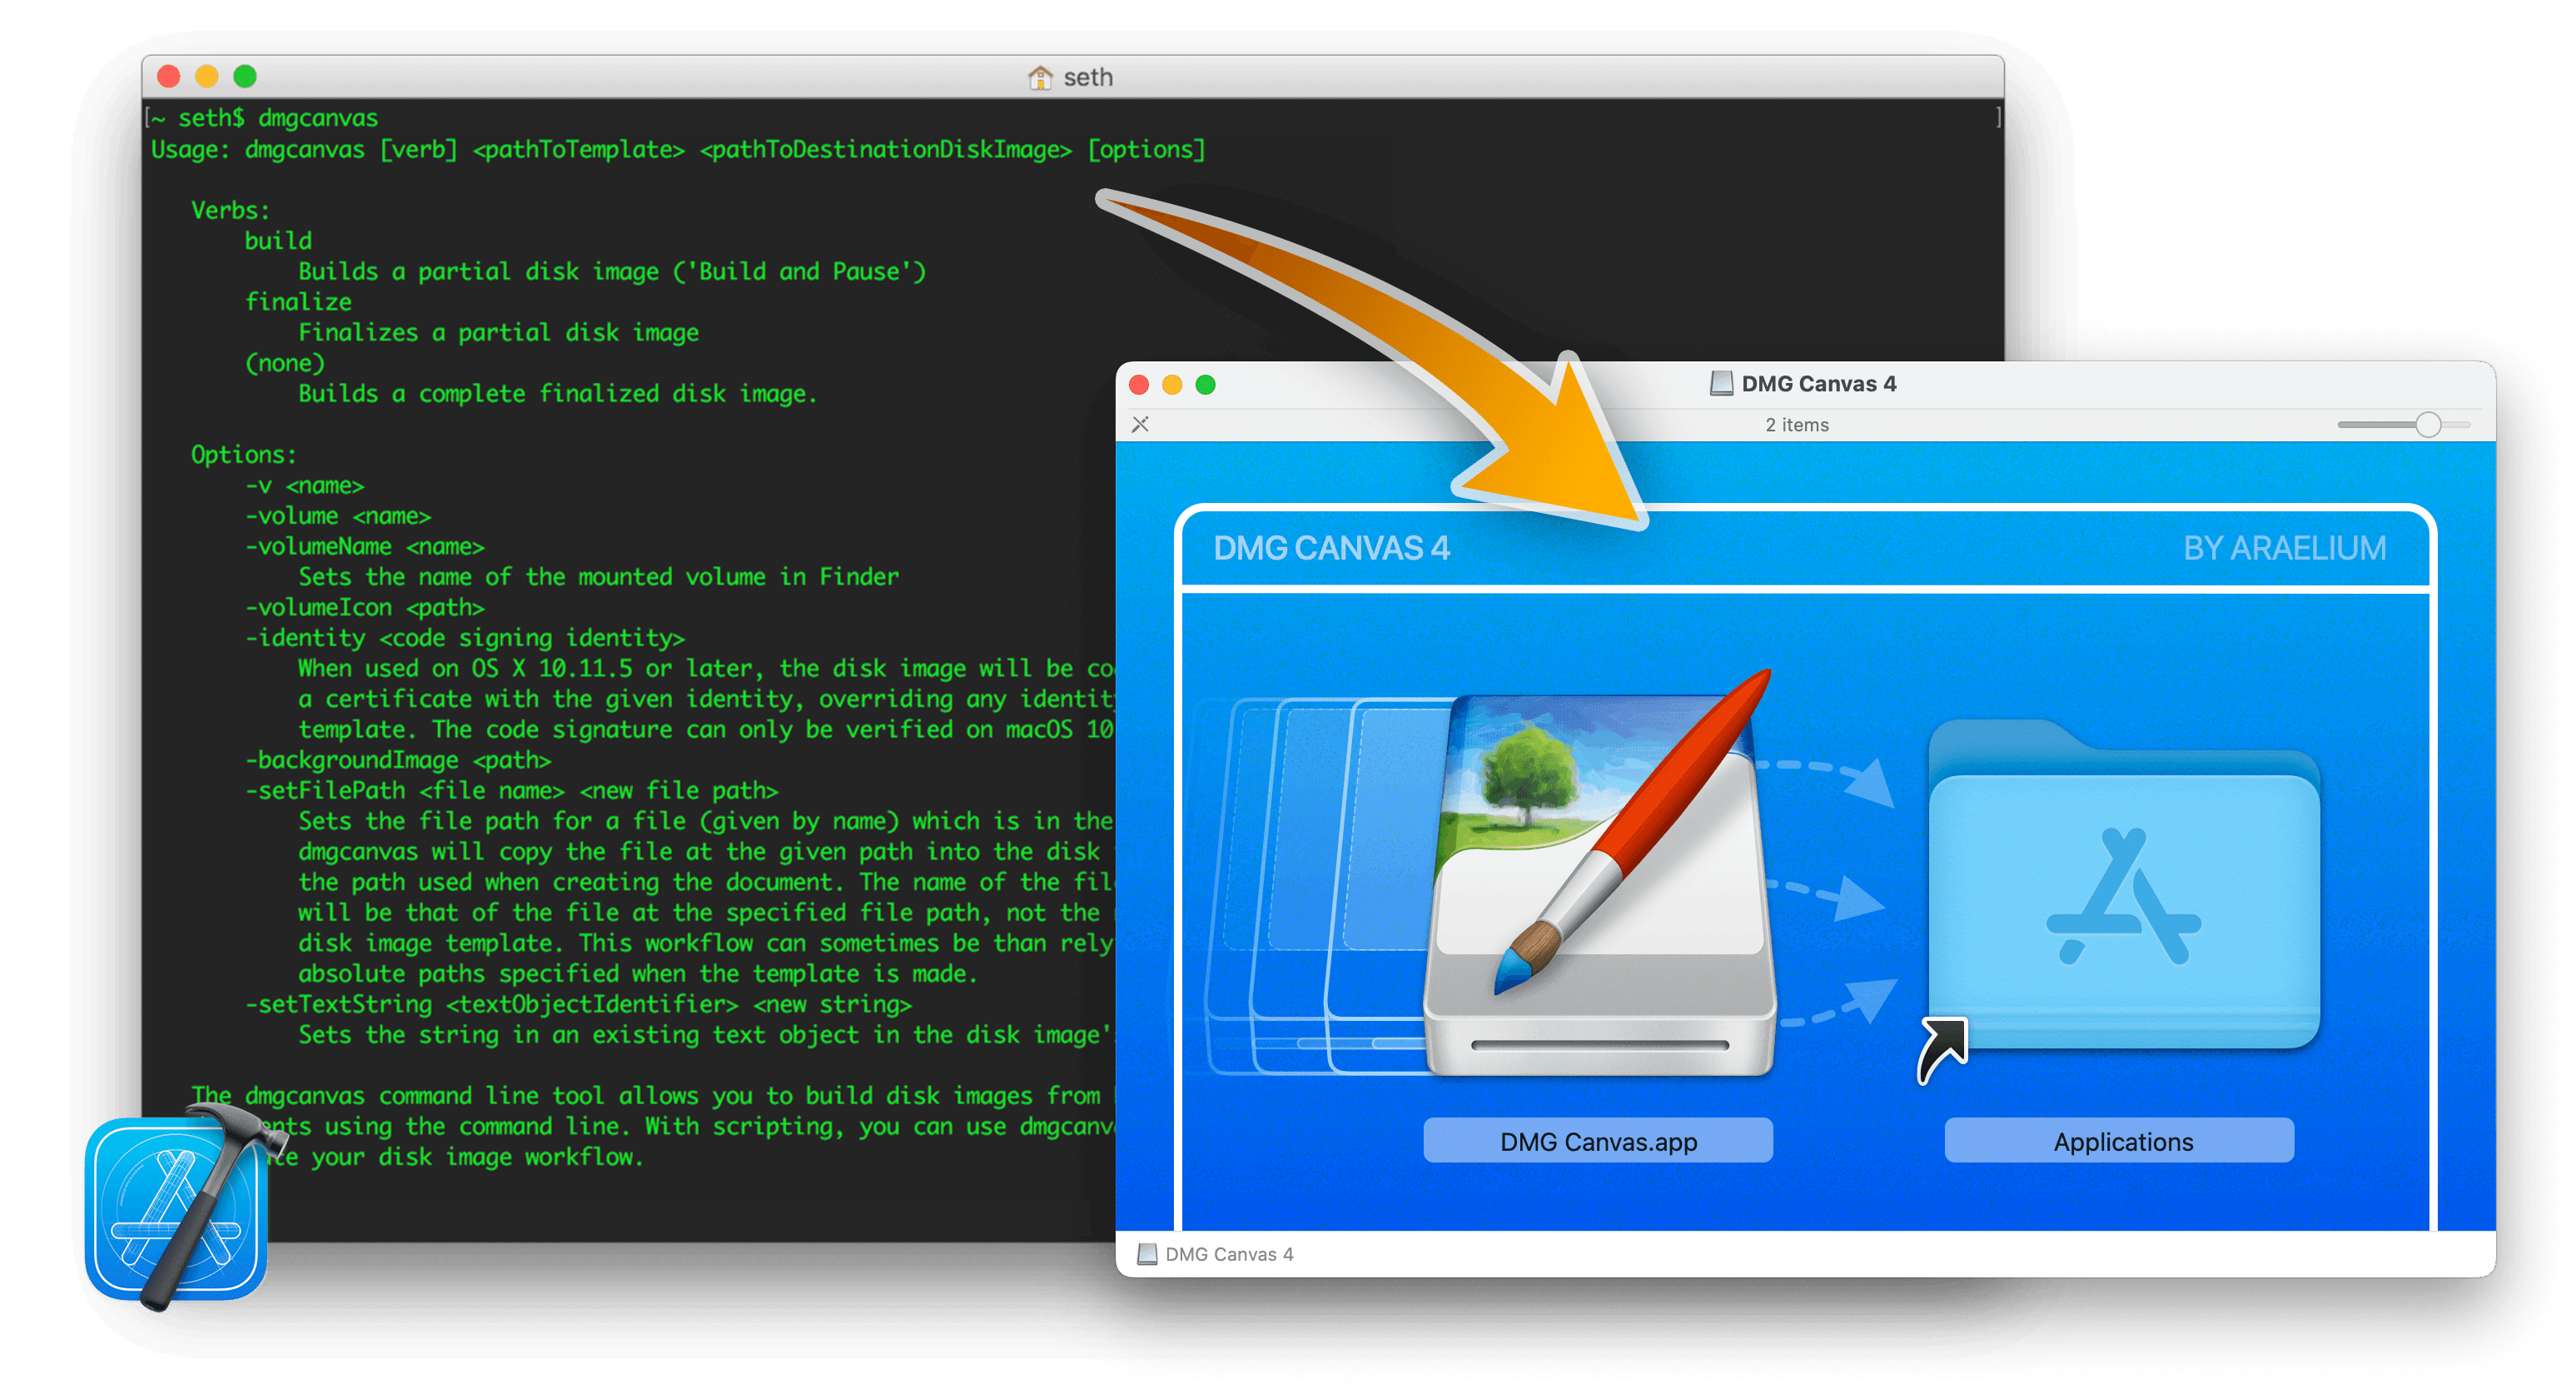The width and height of the screenshot is (2576, 1389).
Task: Click the 'Options:' heading in terminal
Action: pyautogui.click(x=244, y=454)
